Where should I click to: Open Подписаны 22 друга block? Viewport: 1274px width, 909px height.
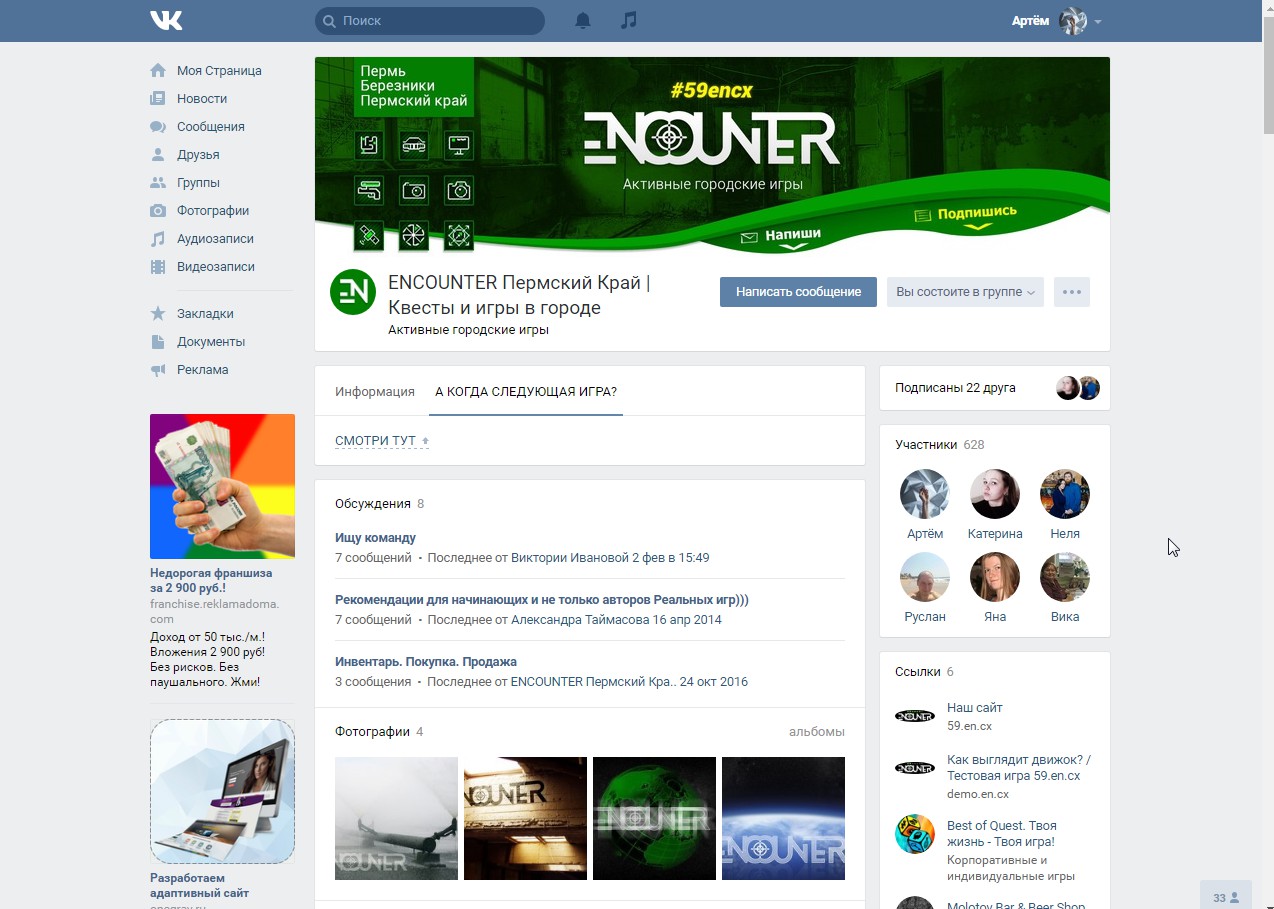(995, 388)
